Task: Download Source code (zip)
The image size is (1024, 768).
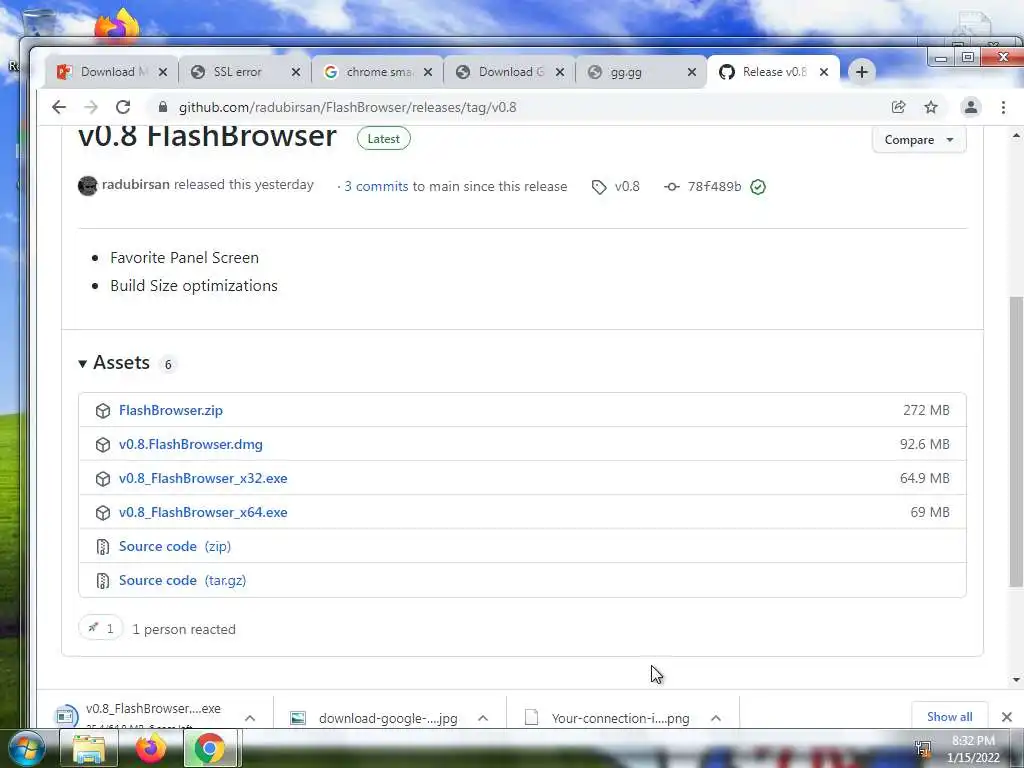Action: pos(175,546)
